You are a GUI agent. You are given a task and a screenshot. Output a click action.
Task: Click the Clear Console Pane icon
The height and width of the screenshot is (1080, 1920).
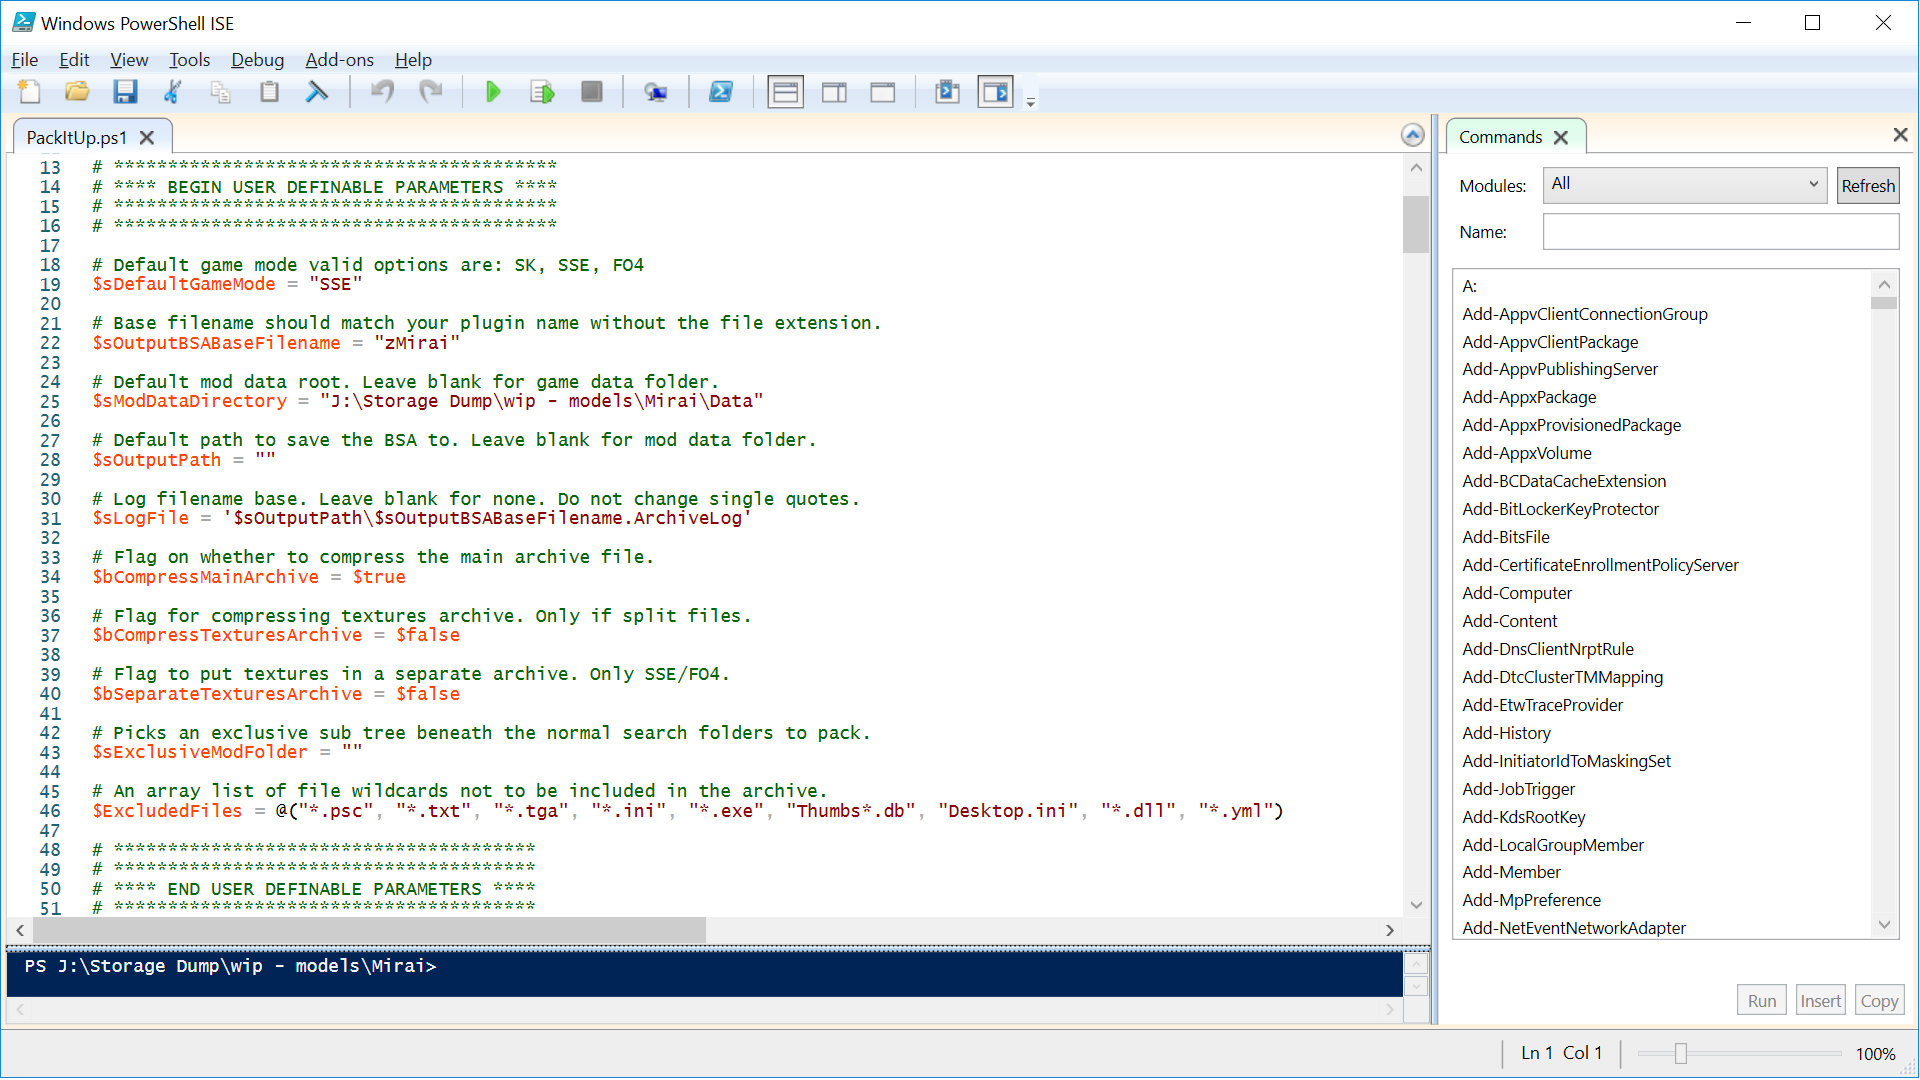click(x=317, y=92)
